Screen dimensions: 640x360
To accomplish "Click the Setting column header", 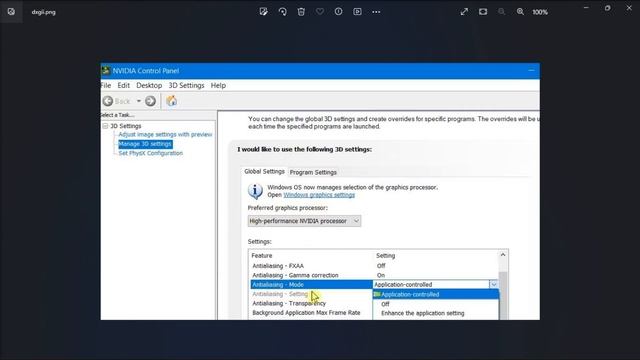I will pos(385,256).
